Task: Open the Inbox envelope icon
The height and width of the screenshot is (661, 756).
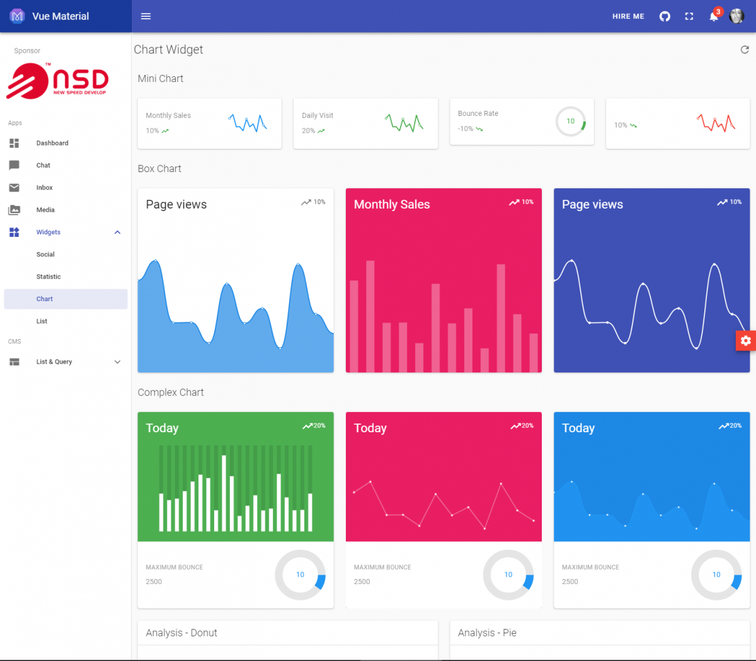Action: pos(14,188)
